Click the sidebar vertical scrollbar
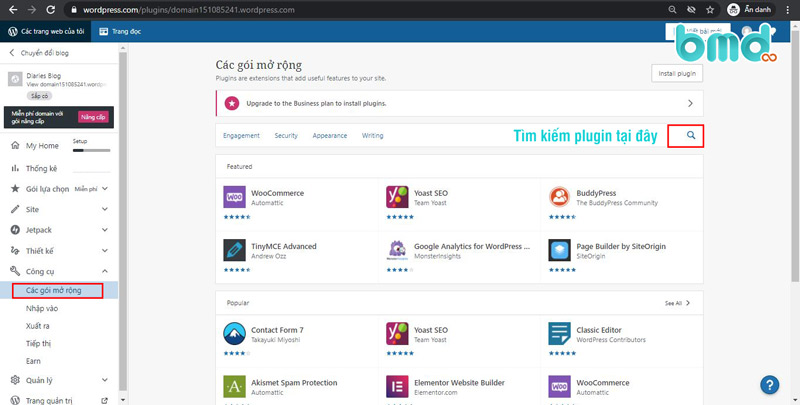This screenshot has width=800, height=405. click(122, 219)
